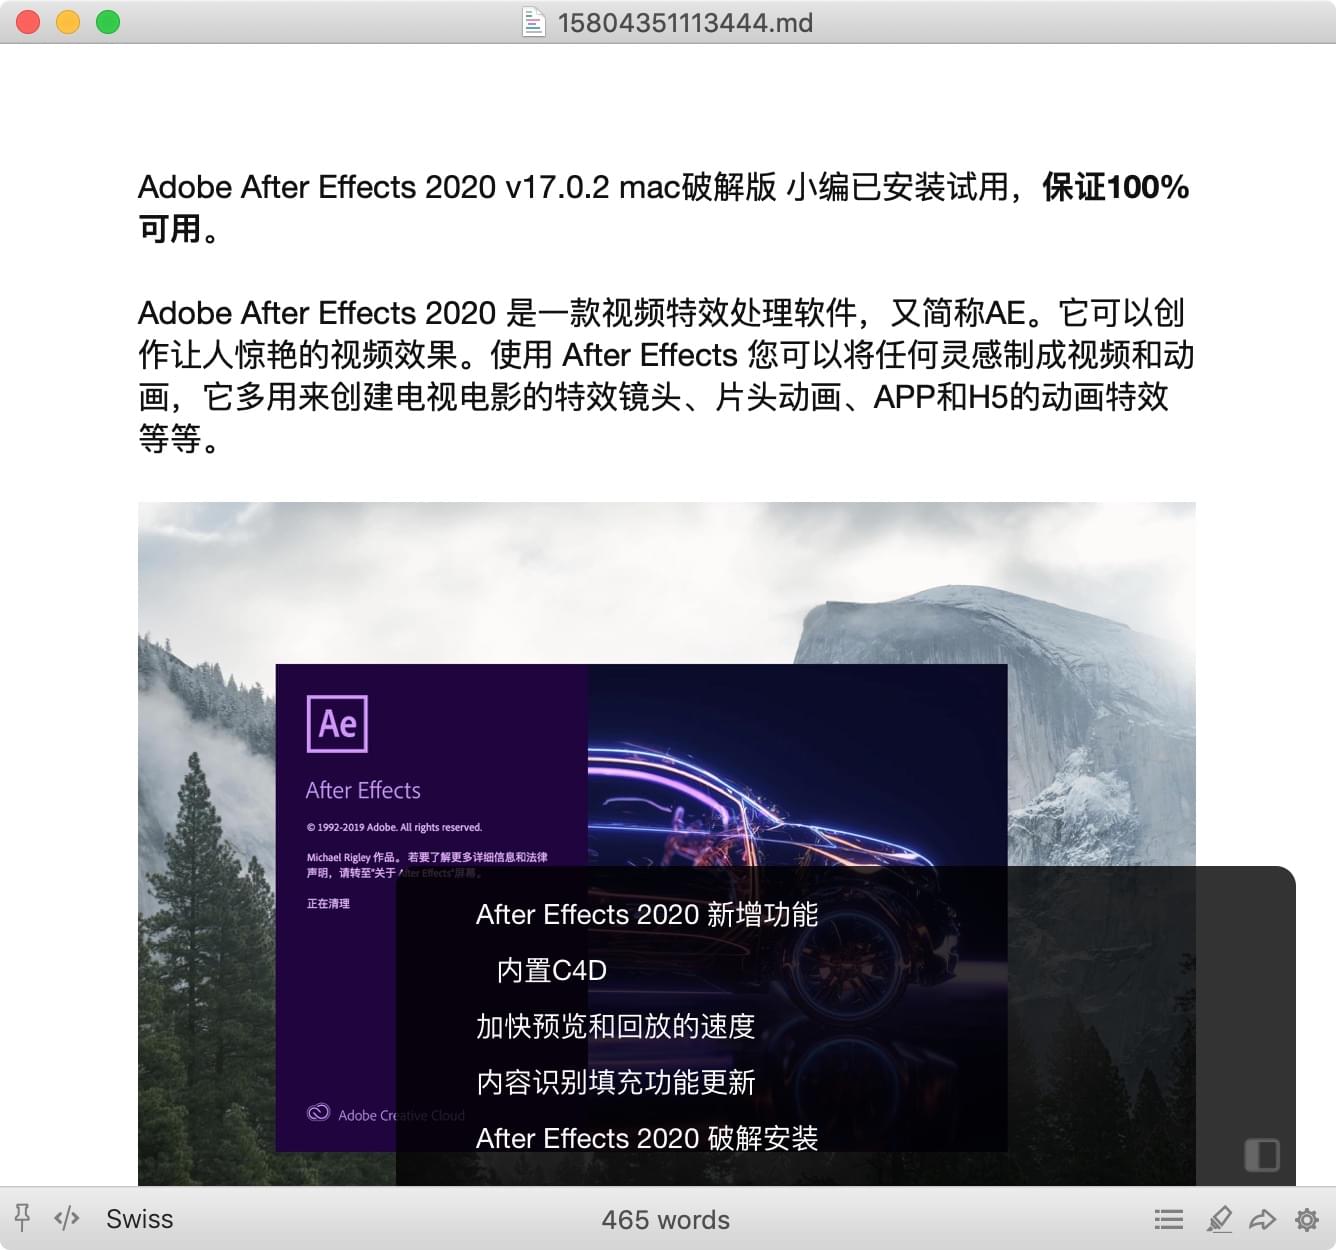Toggle the outline list icon

coord(1169,1219)
